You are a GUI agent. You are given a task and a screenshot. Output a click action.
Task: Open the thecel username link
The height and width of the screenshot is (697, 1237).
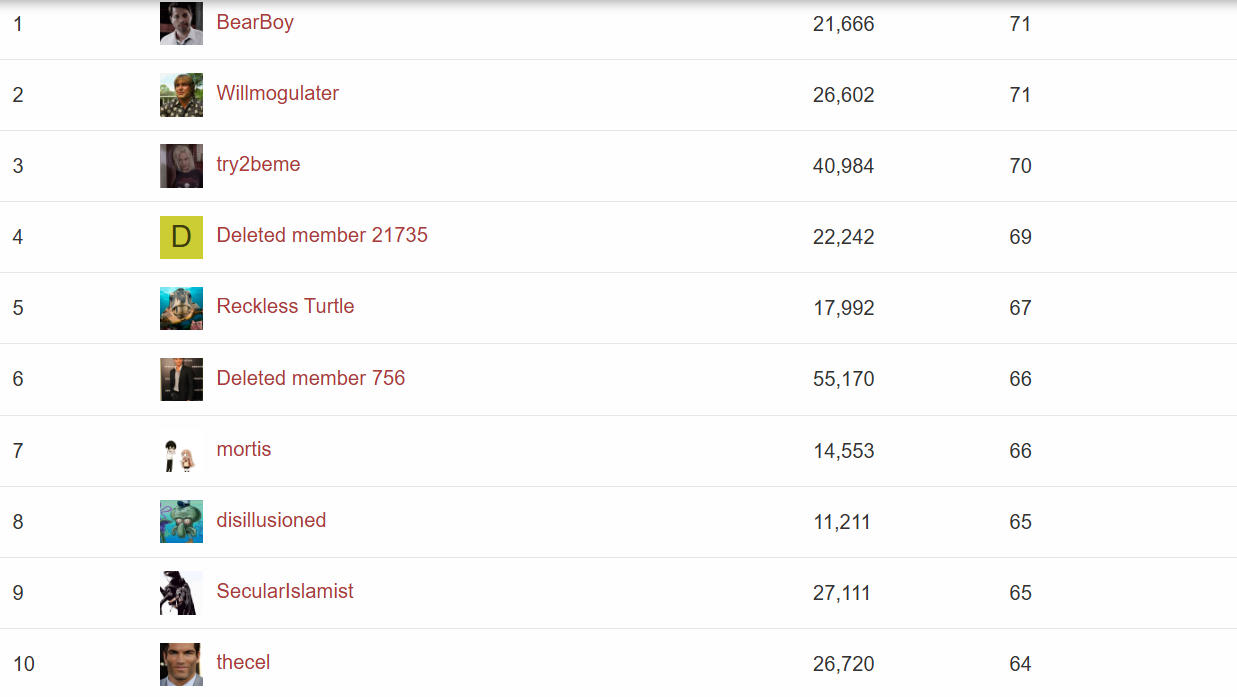click(243, 662)
